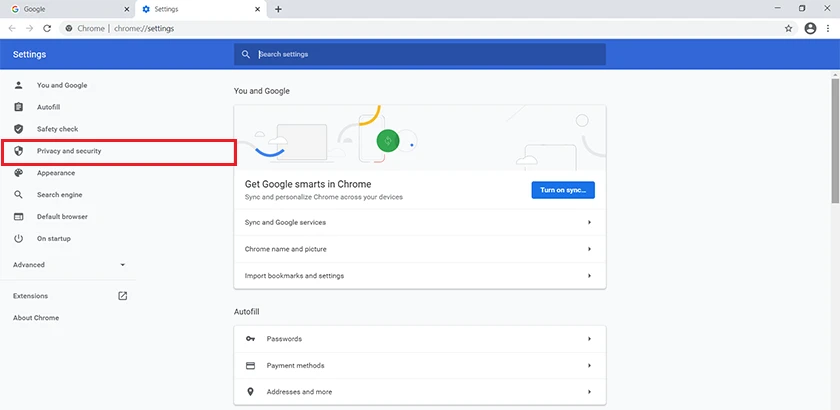Click the Extensions external link icon
Viewport: 840px width, 410px height.
(x=123, y=296)
